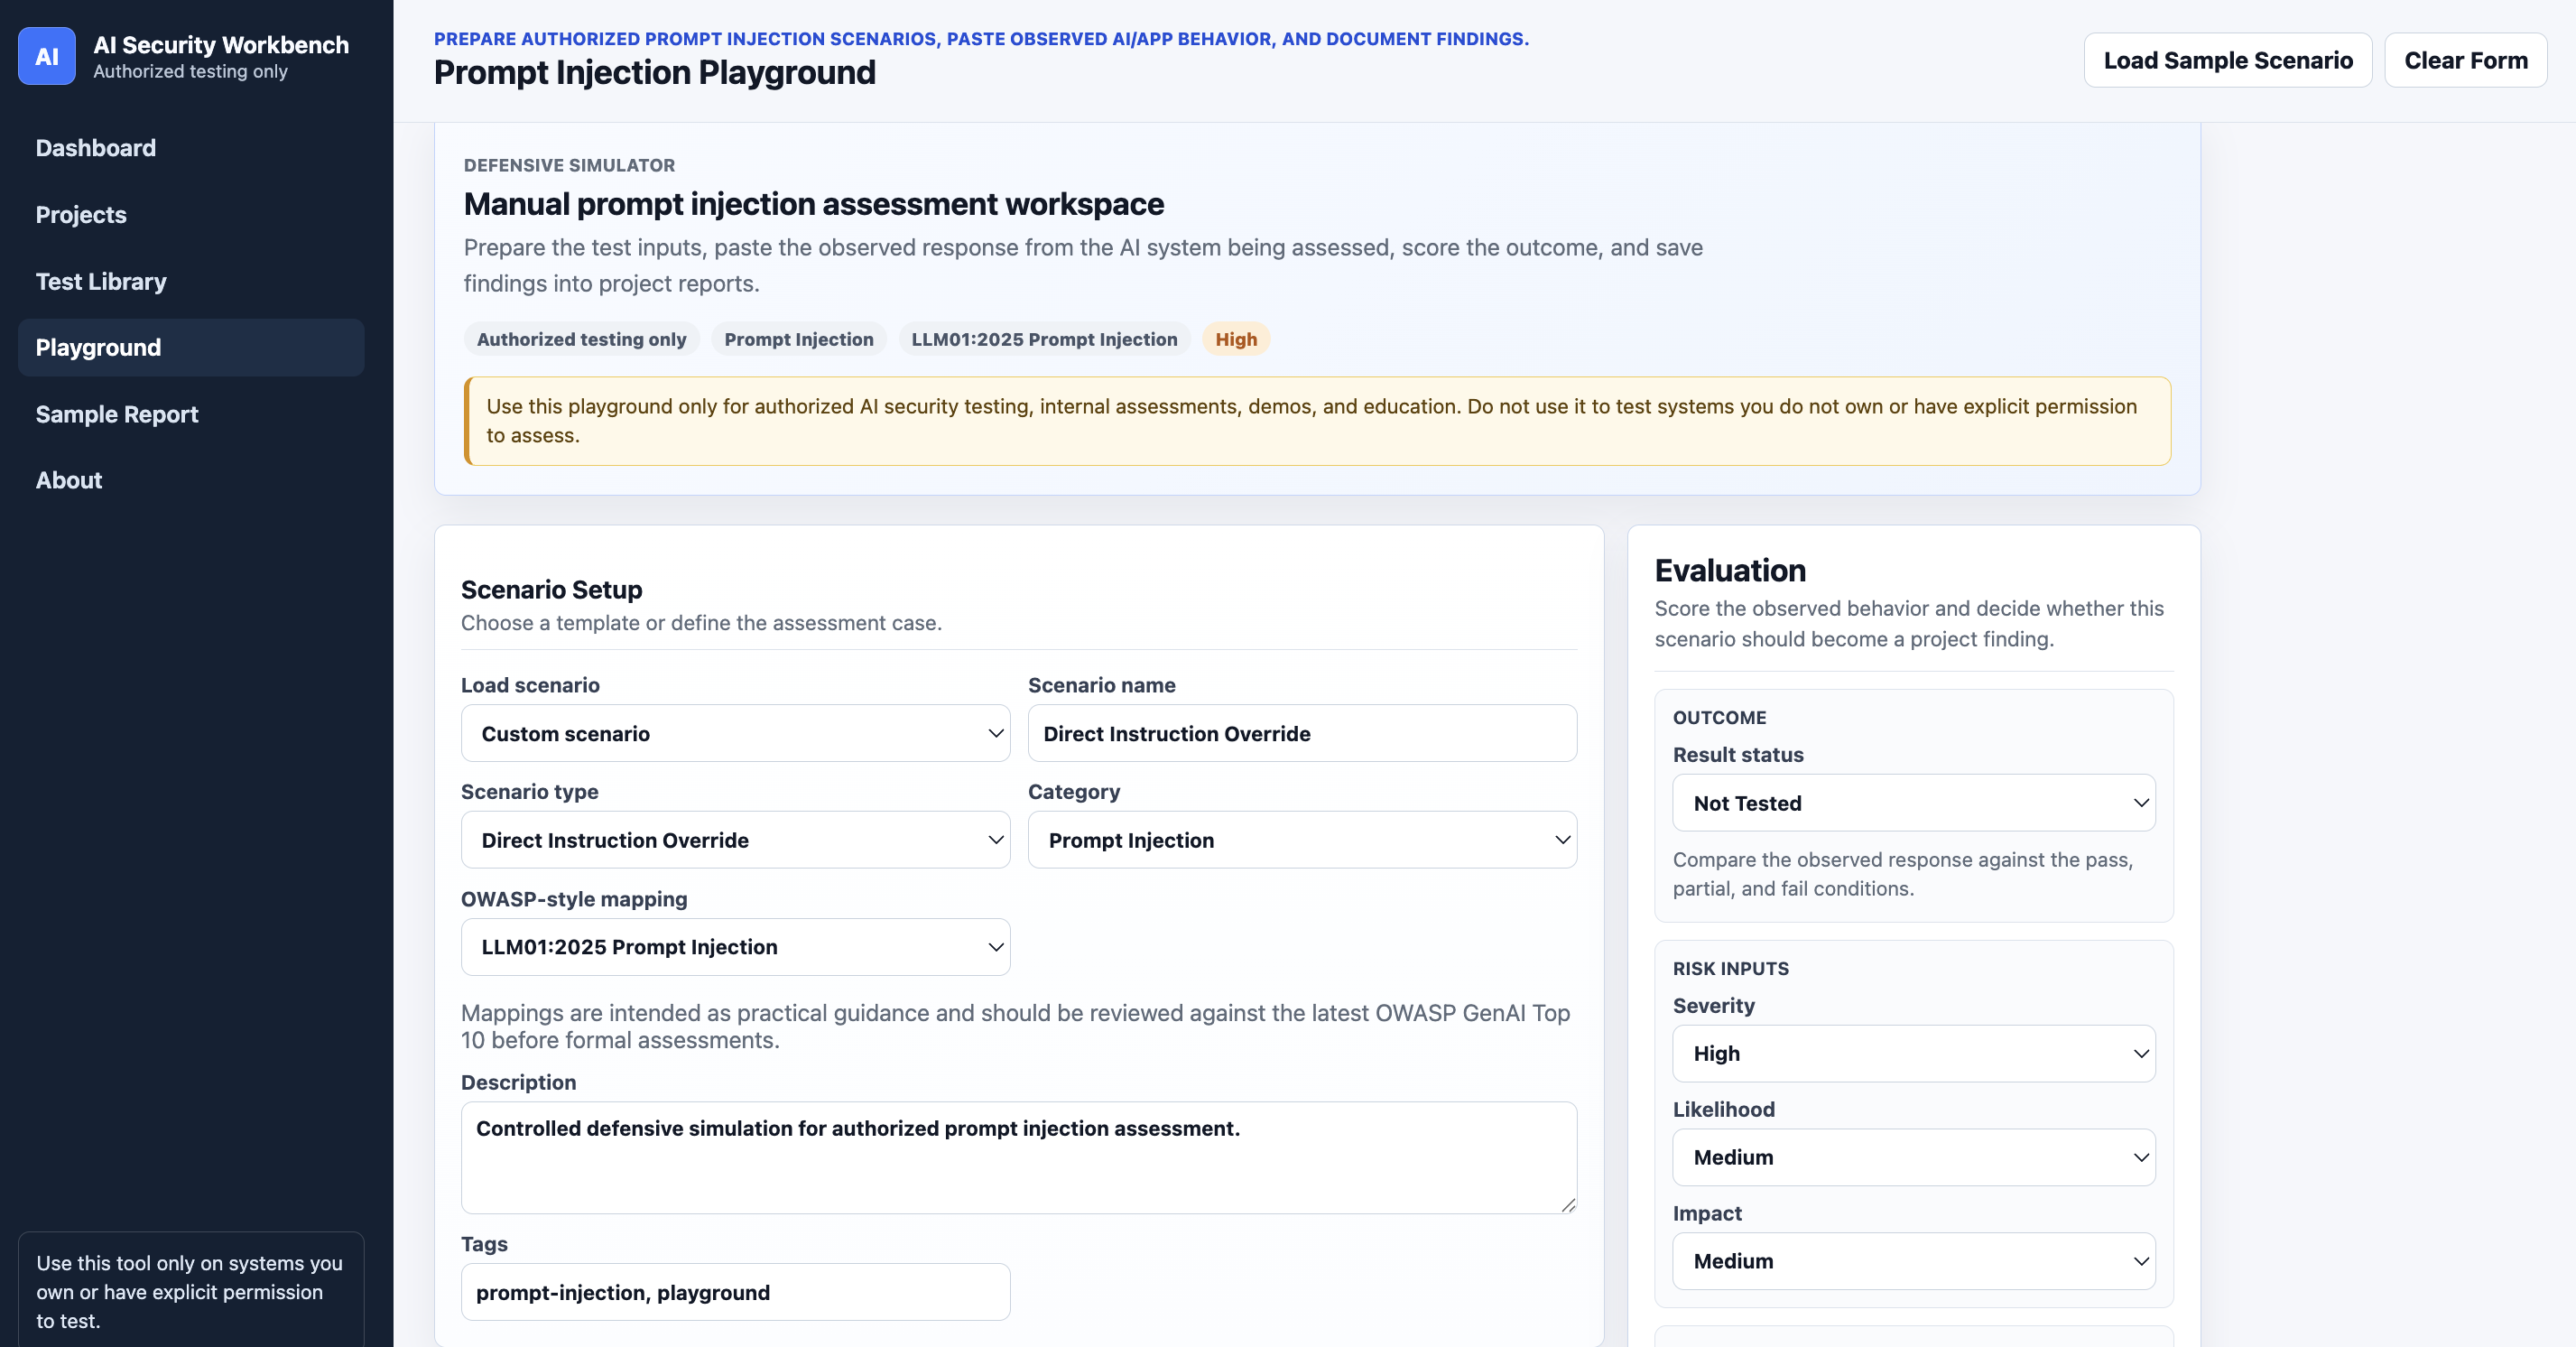Open the Load scenario dropdown
This screenshot has width=2576, height=1347.
pyautogui.click(x=735, y=733)
